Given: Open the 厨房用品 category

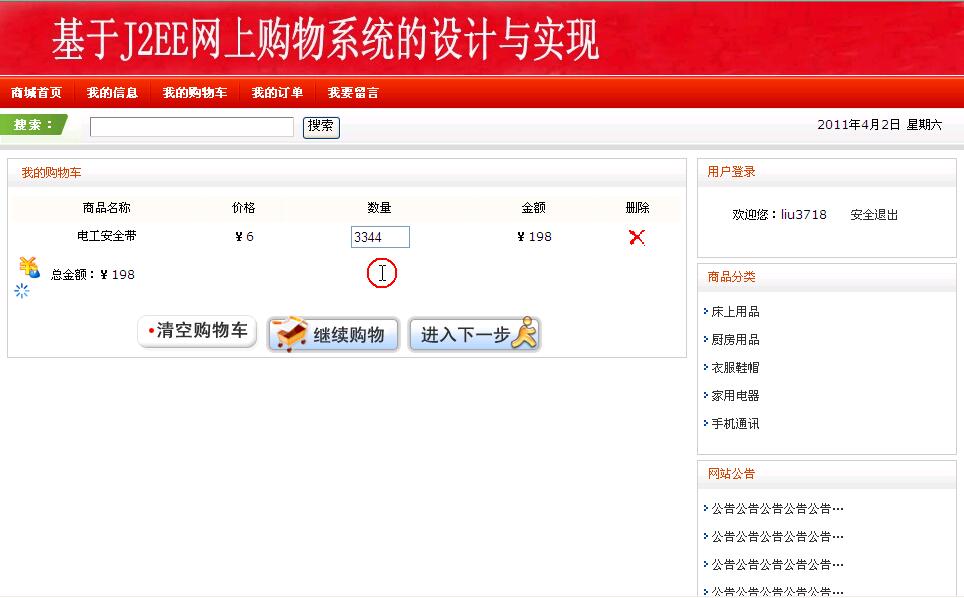Looking at the screenshot, I should pos(735,339).
